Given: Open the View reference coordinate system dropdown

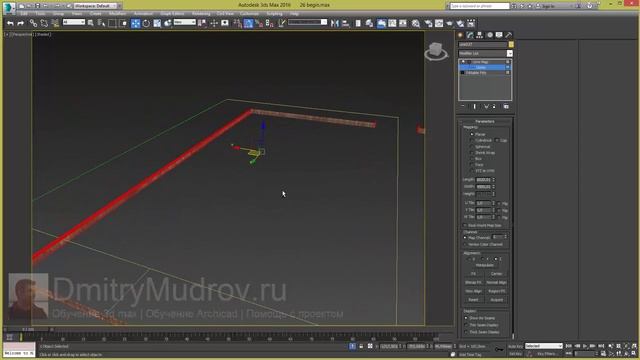Looking at the screenshot, I should [x=185, y=22].
